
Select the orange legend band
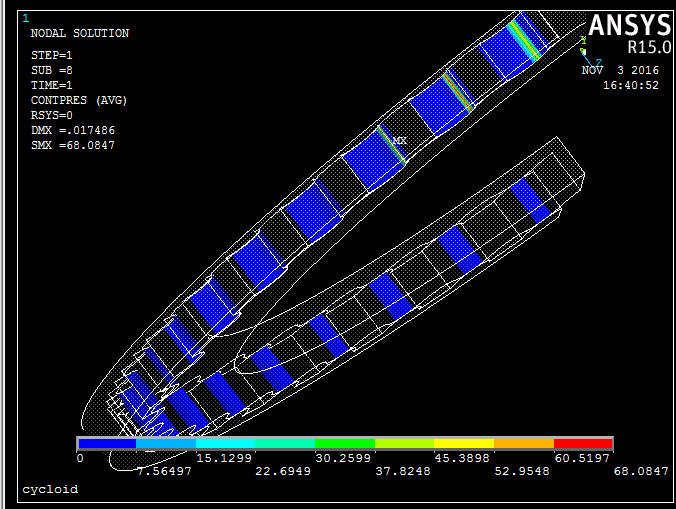[x=524, y=443]
